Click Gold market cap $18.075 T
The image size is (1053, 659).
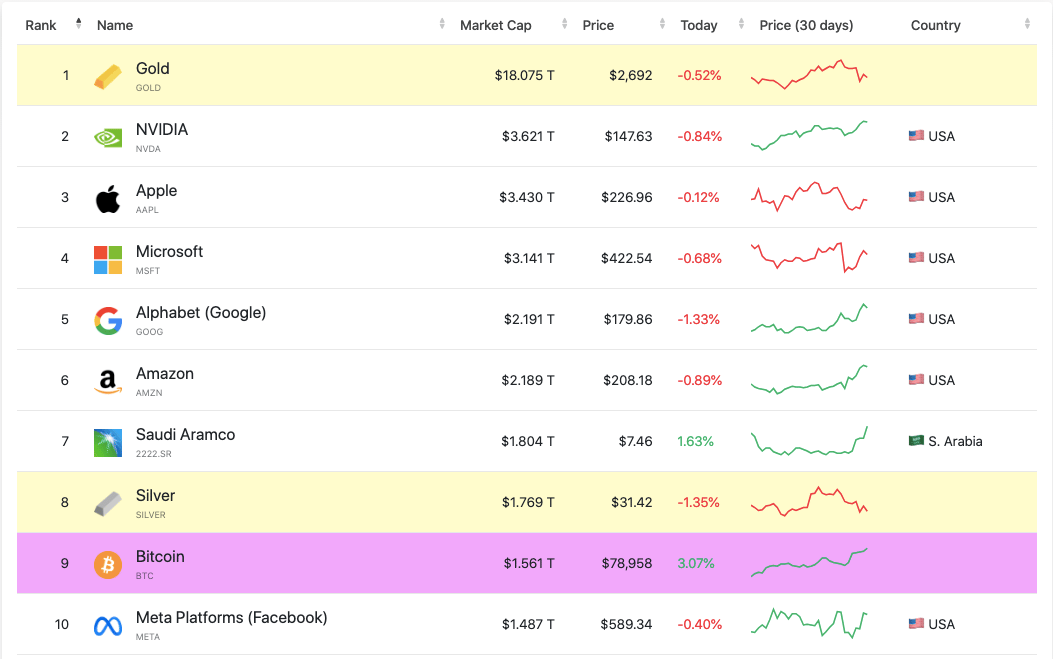point(524,75)
